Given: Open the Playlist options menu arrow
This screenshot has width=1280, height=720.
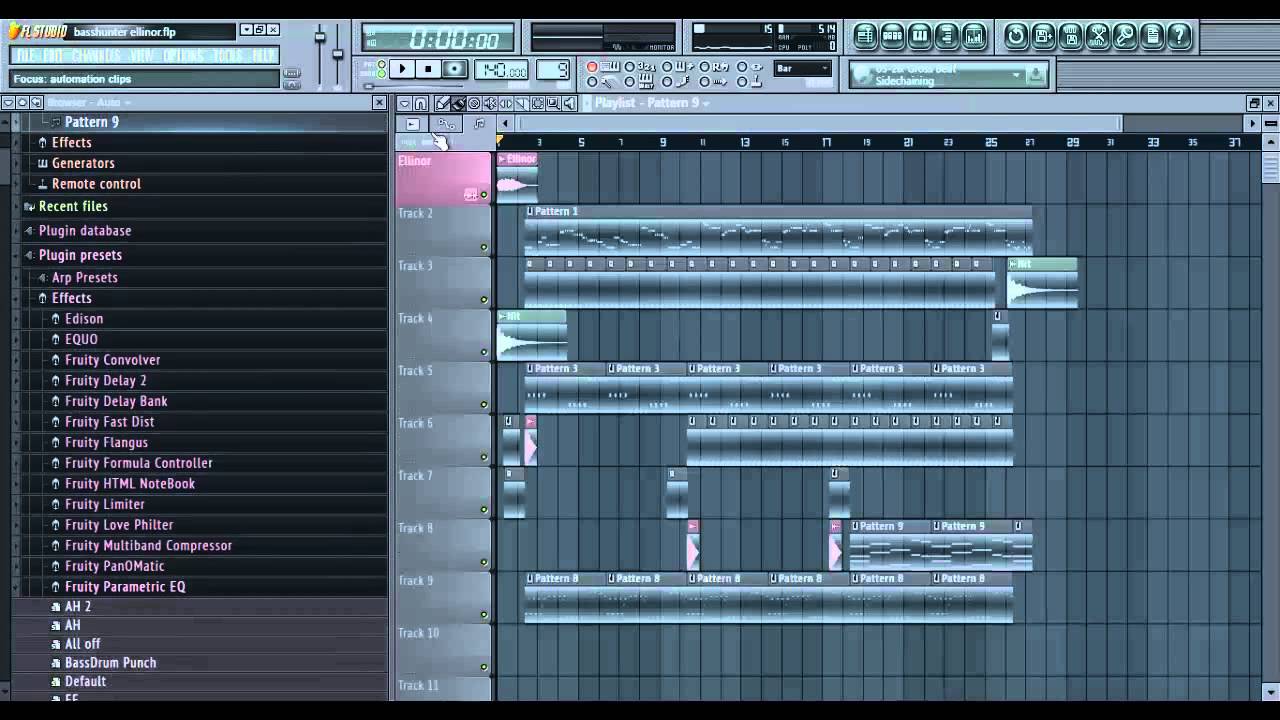Looking at the screenshot, I should tap(404, 103).
